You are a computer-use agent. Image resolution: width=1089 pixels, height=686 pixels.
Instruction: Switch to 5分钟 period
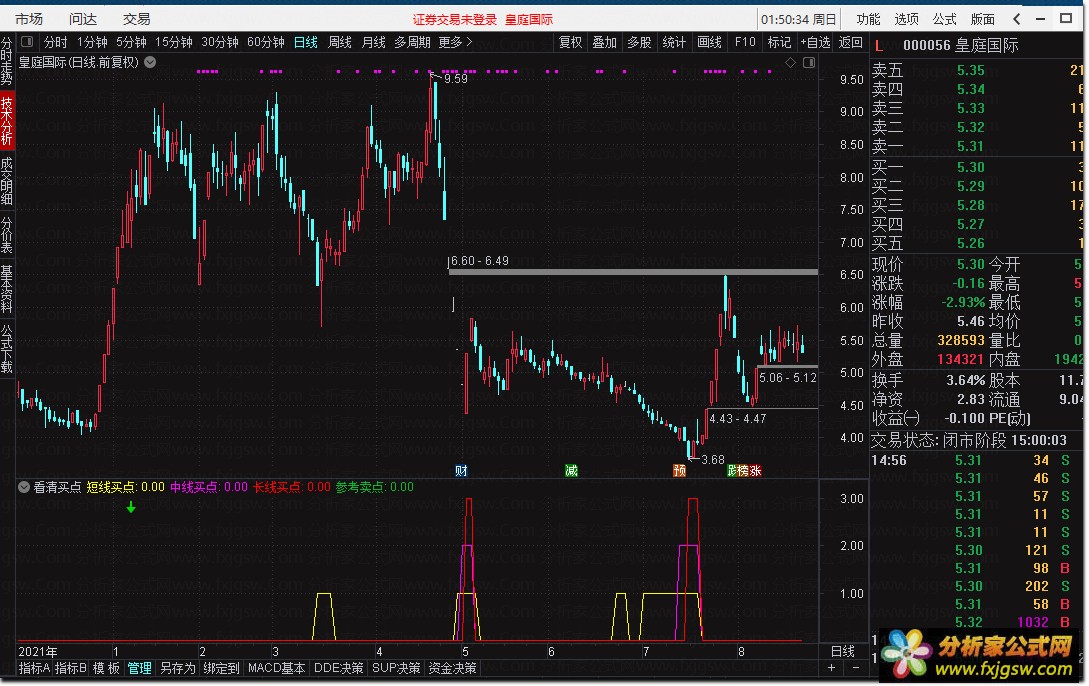click(x=131, y=42)
